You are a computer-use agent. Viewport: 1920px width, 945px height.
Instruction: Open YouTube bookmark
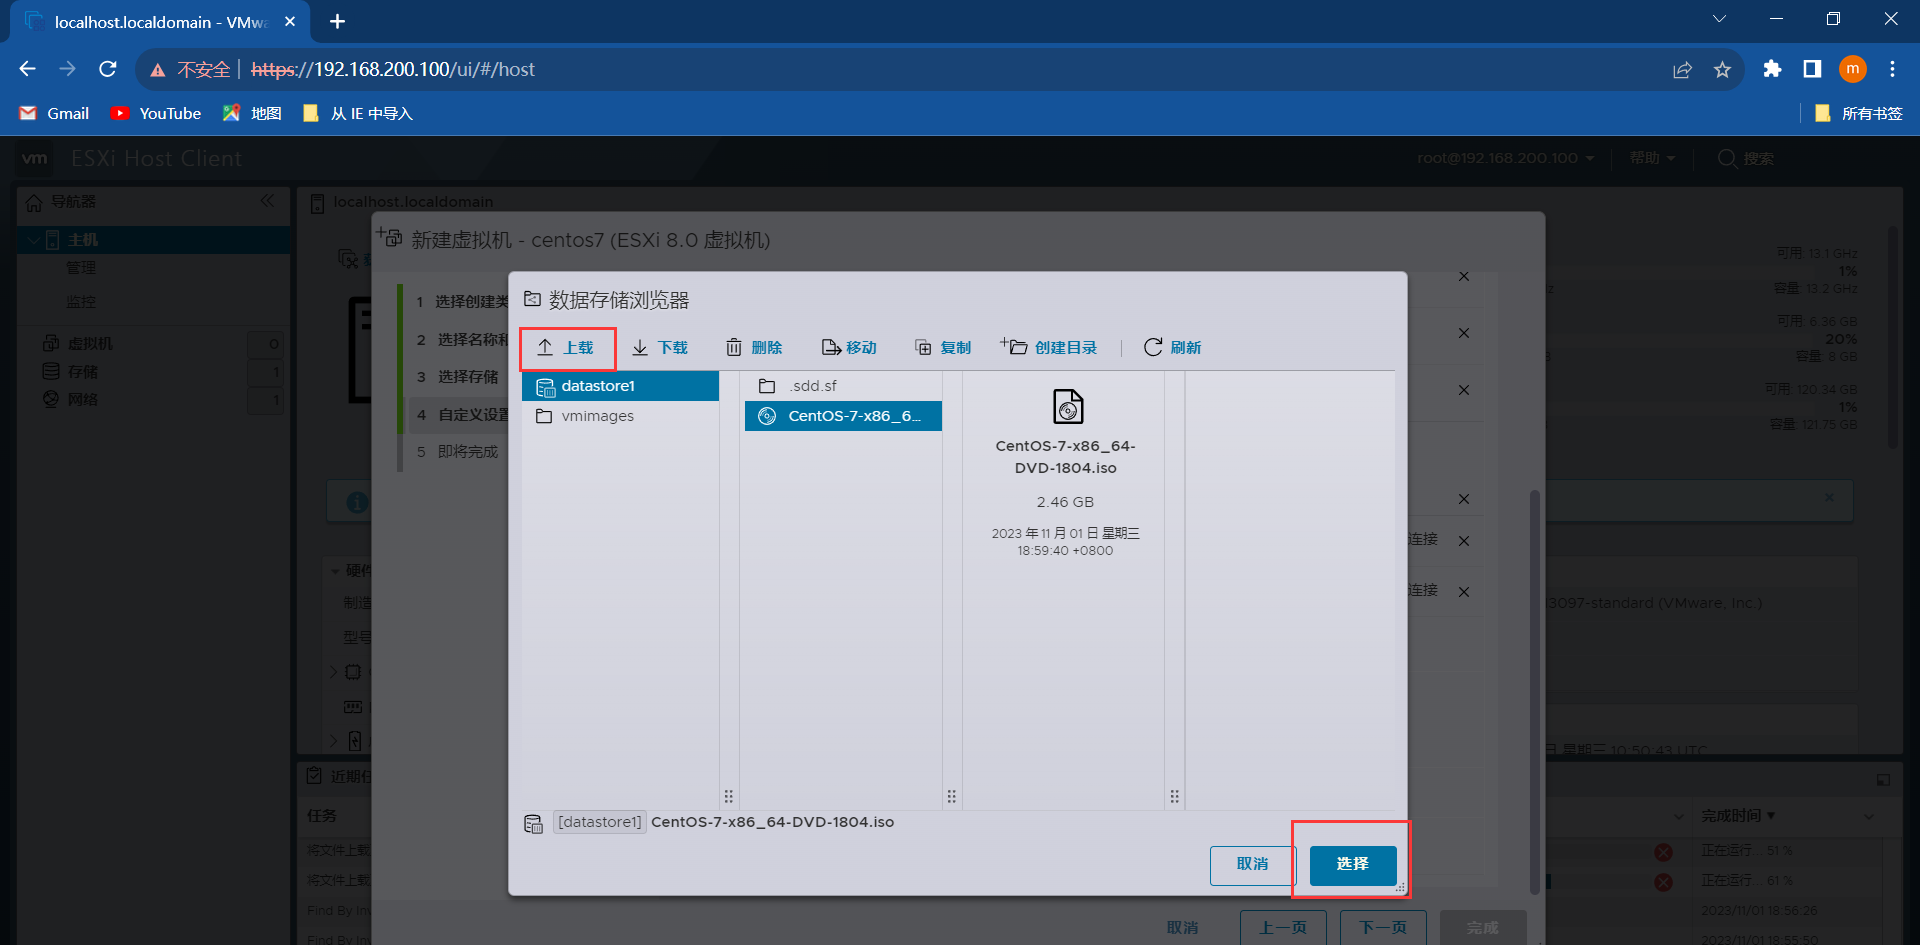(x=156, y=113)
